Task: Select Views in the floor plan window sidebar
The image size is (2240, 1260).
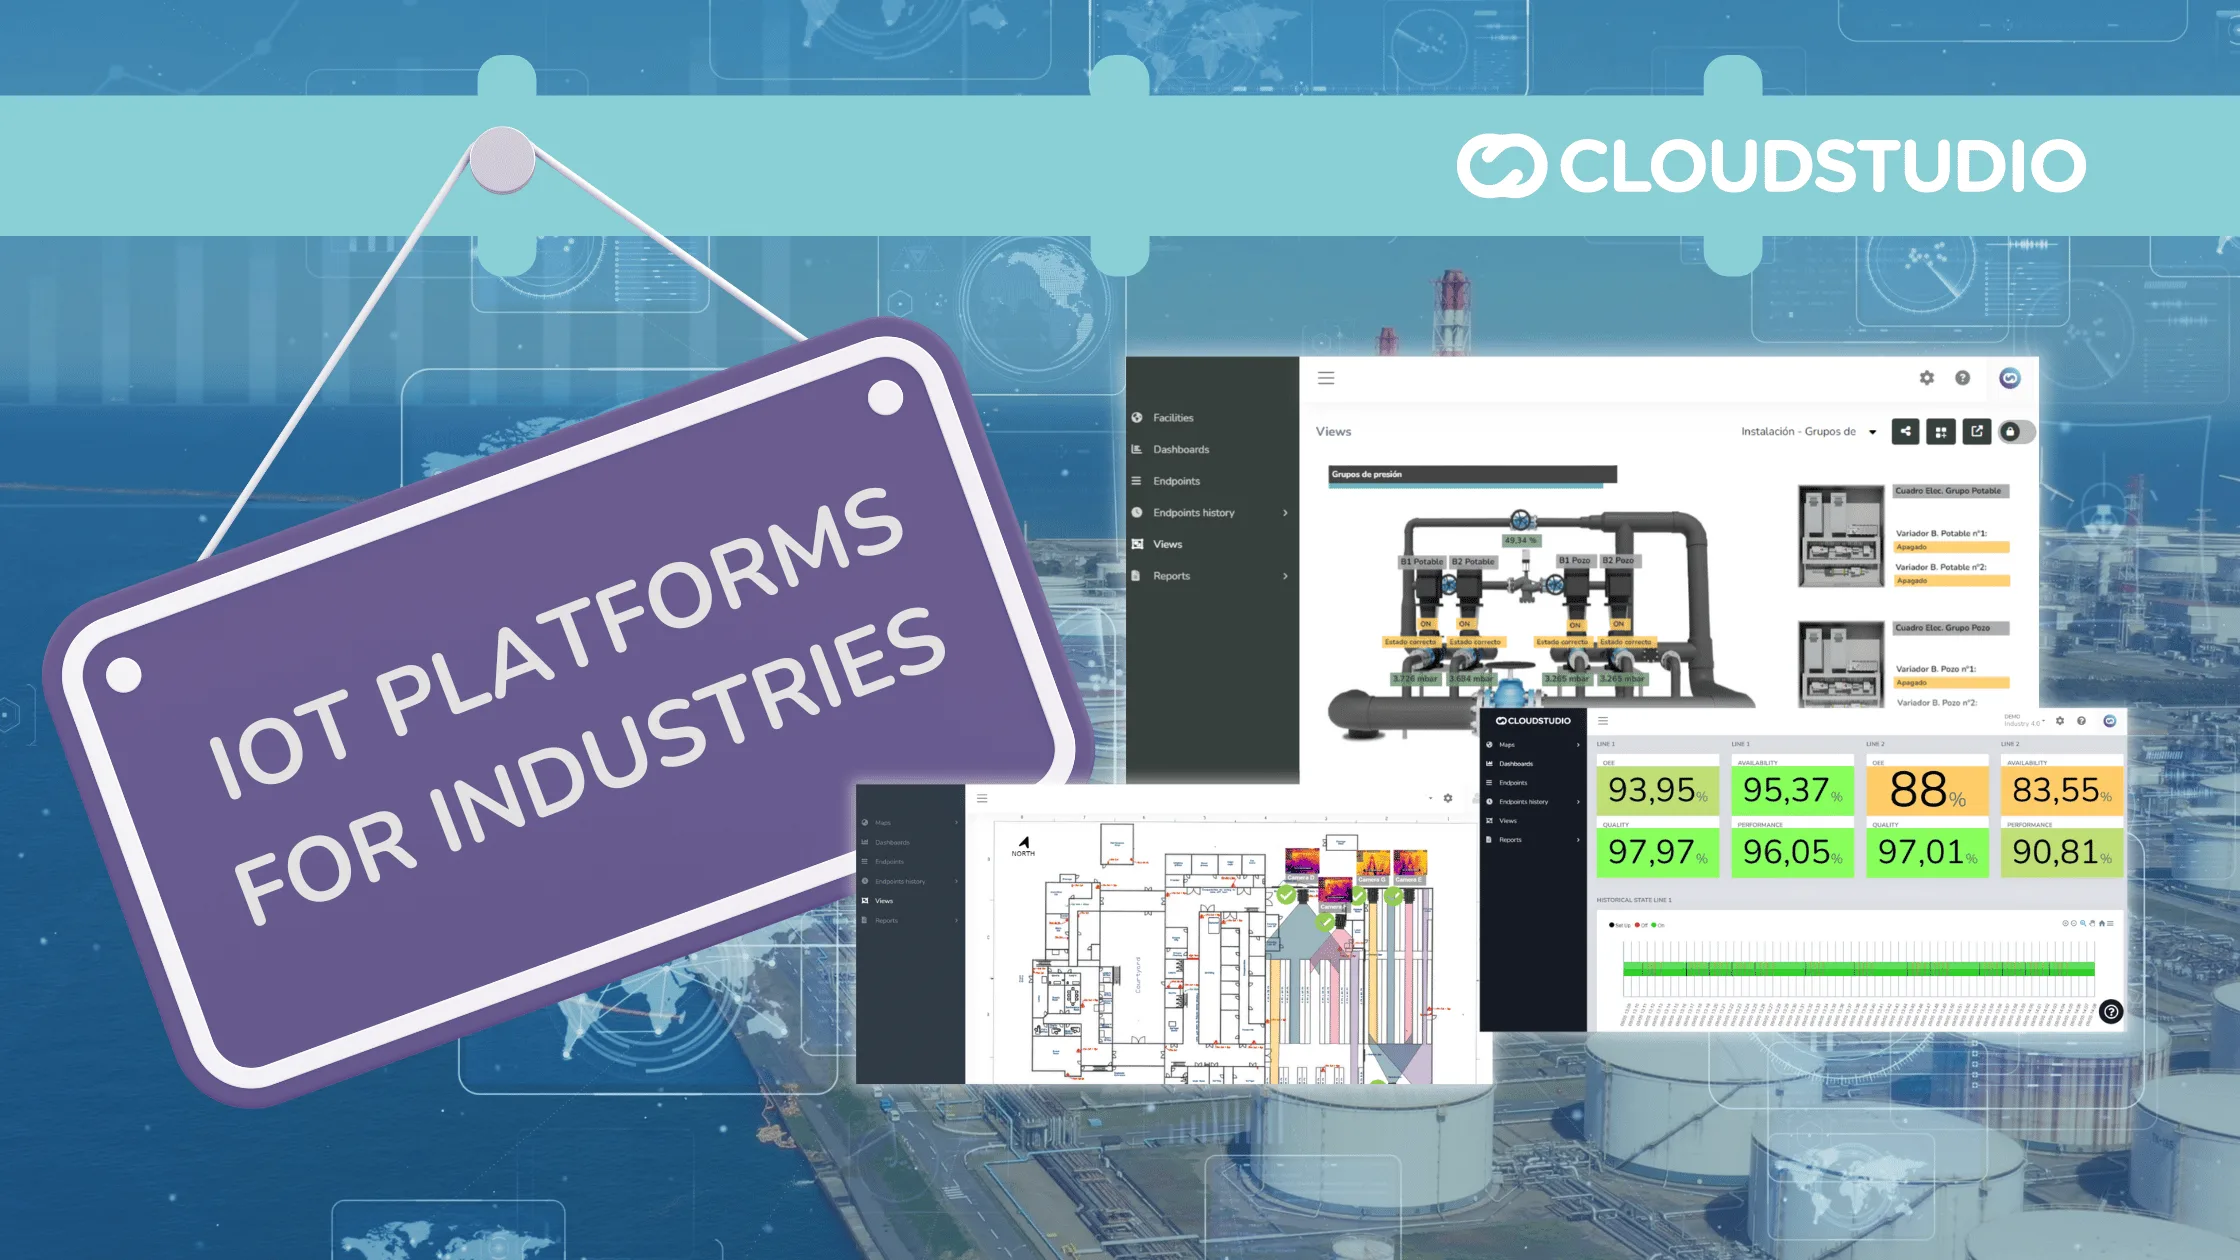Action: (x=878, y=901)
